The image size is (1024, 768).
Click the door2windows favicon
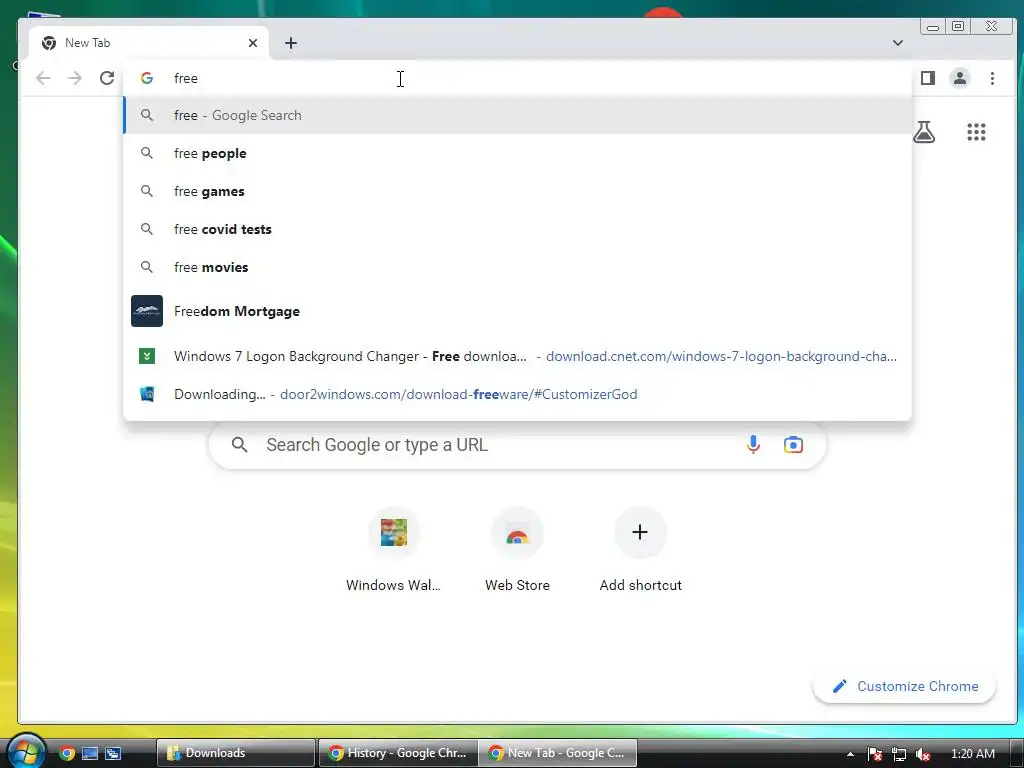tap(147, 394)
